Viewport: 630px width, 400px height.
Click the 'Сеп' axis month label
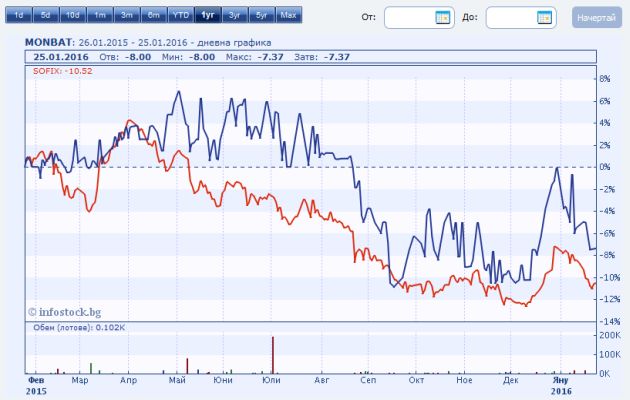click(x=368, y=380)
